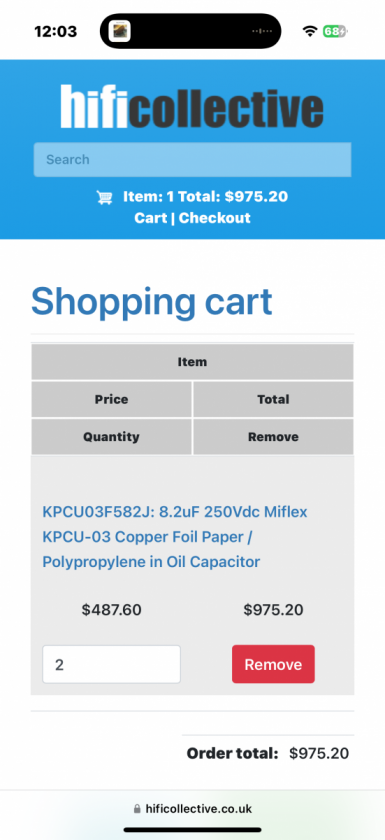Go to Checkout
The height and width of the screenshot is (840, 385).
215,218
